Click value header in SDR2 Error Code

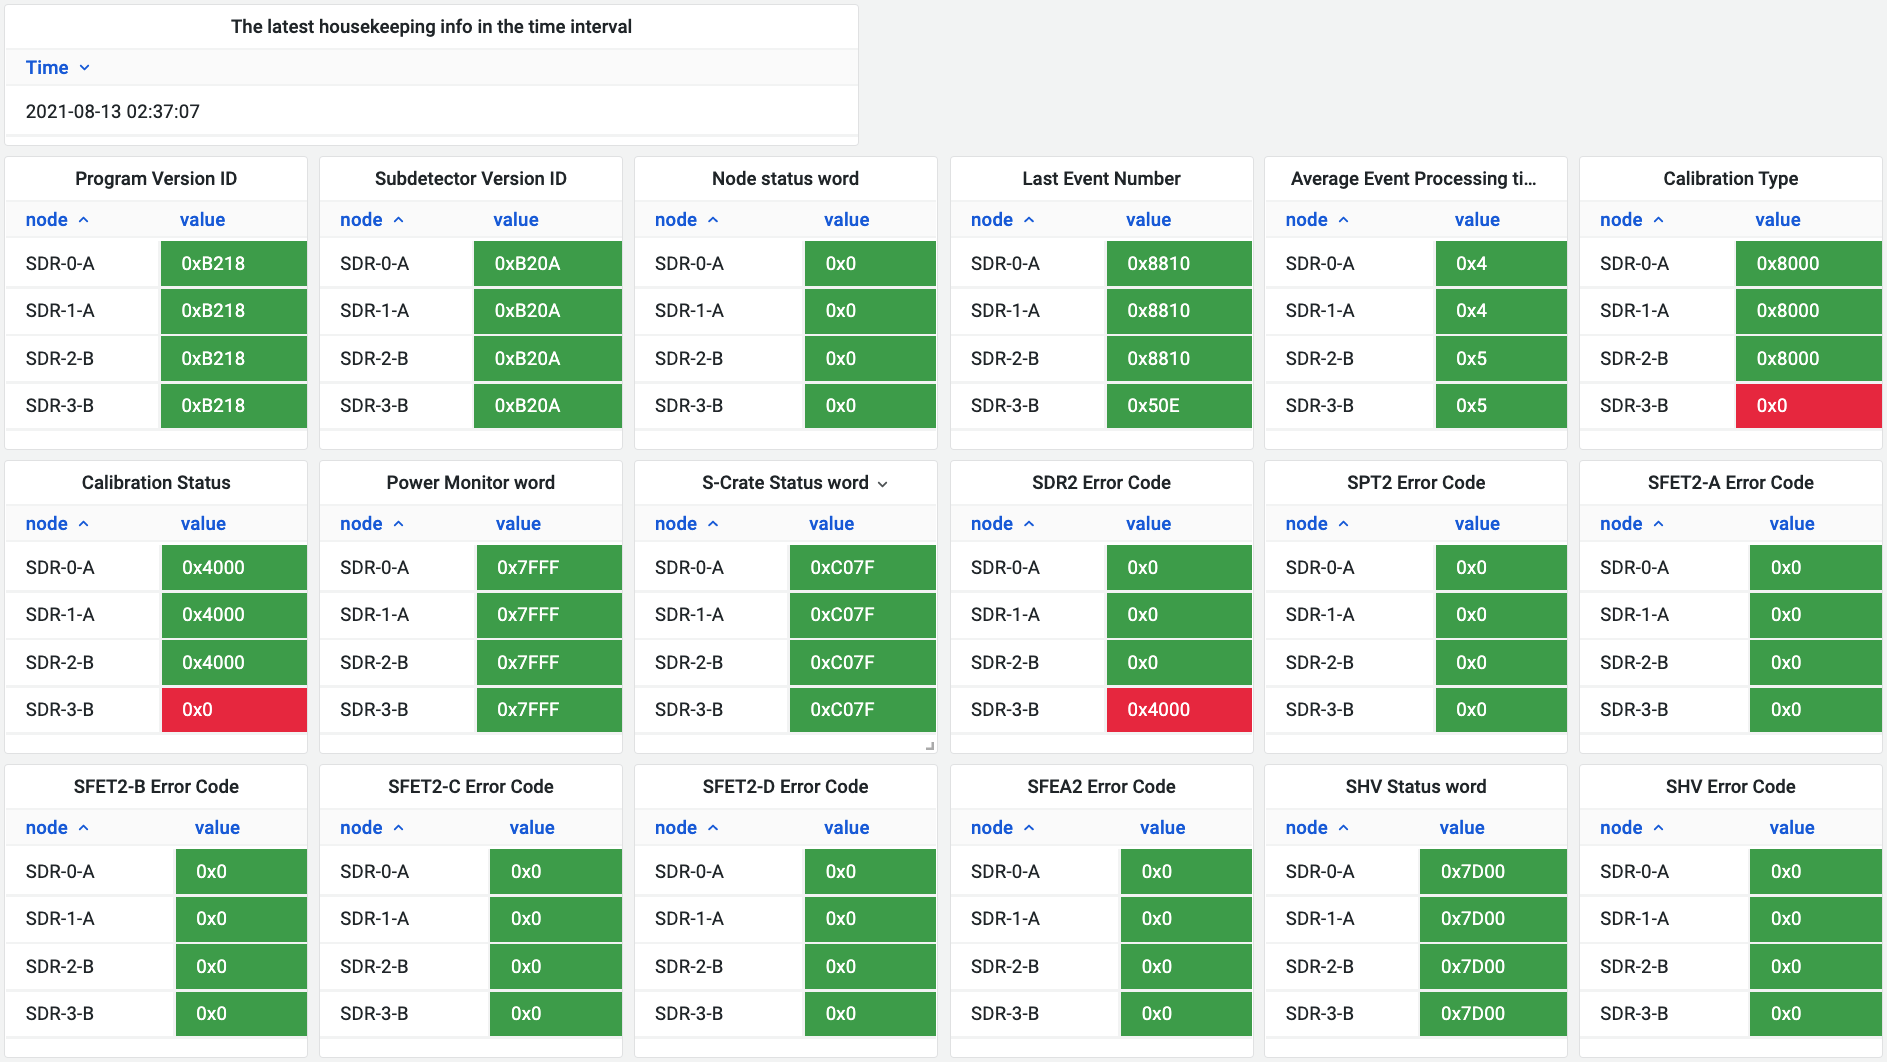click(1148, 524)
